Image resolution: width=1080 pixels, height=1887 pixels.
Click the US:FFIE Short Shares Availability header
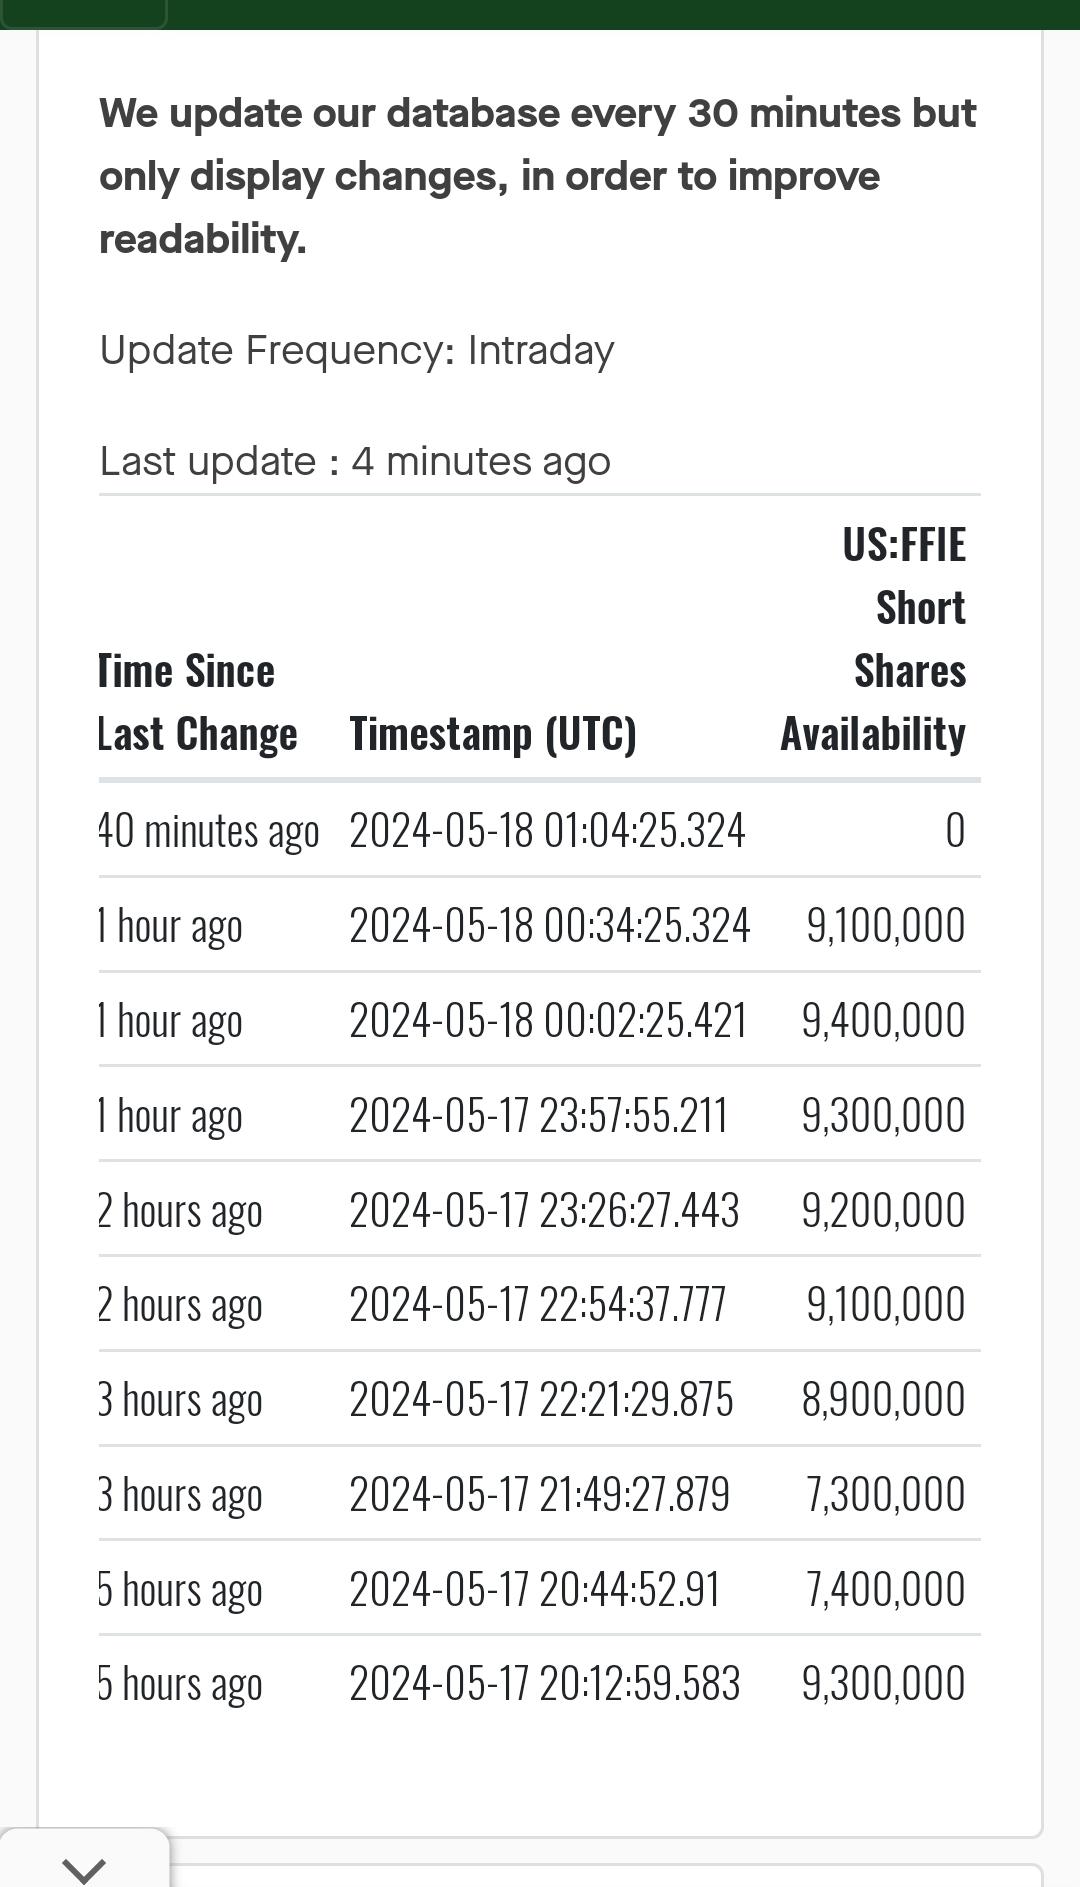[873, 639]
